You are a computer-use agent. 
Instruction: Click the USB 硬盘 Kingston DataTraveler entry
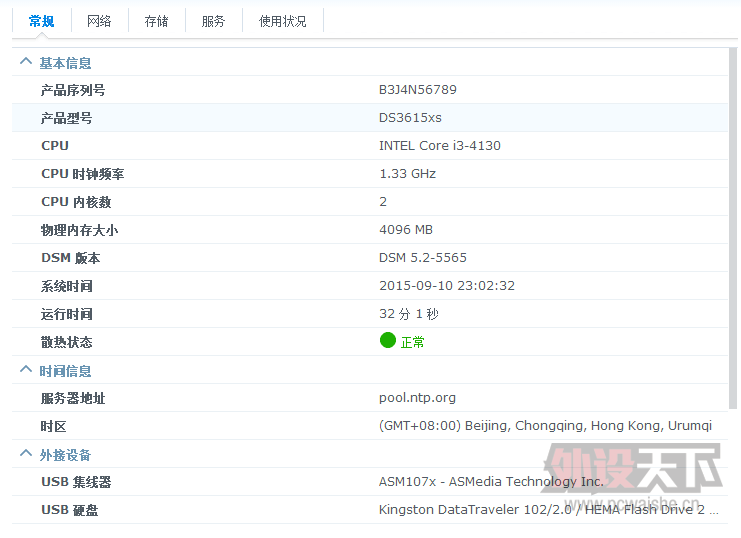(548, 510)
